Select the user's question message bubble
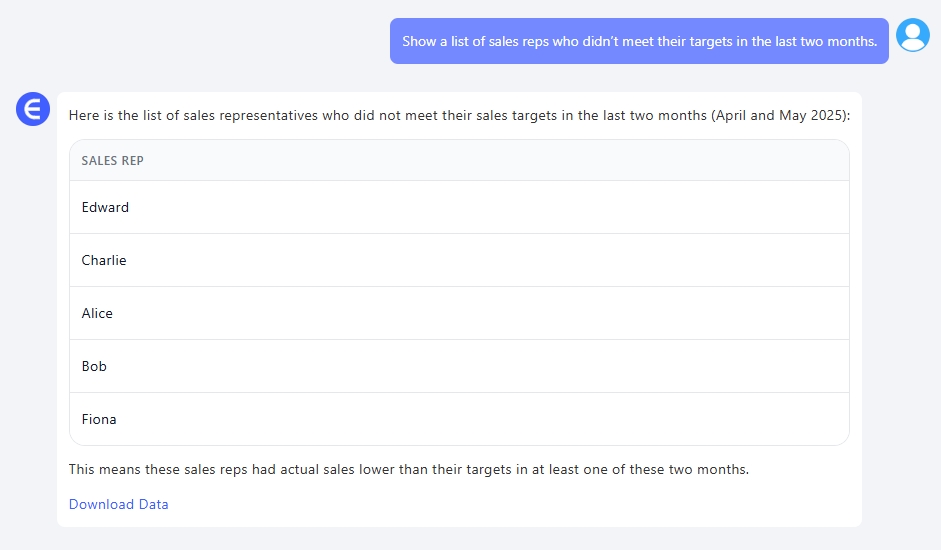Screen dimensions: 941x550 click(x=638, y=41)
